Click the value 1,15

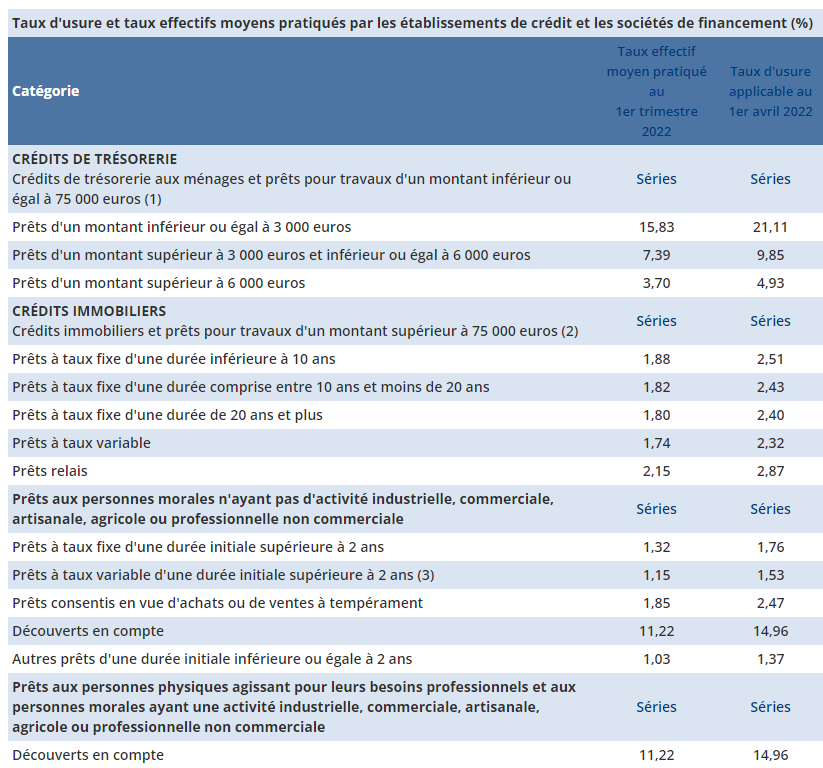[656, 575]
